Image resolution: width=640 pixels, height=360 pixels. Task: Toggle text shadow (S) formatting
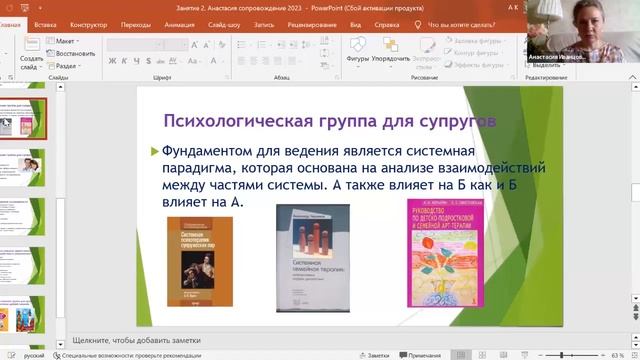point(149,61)
